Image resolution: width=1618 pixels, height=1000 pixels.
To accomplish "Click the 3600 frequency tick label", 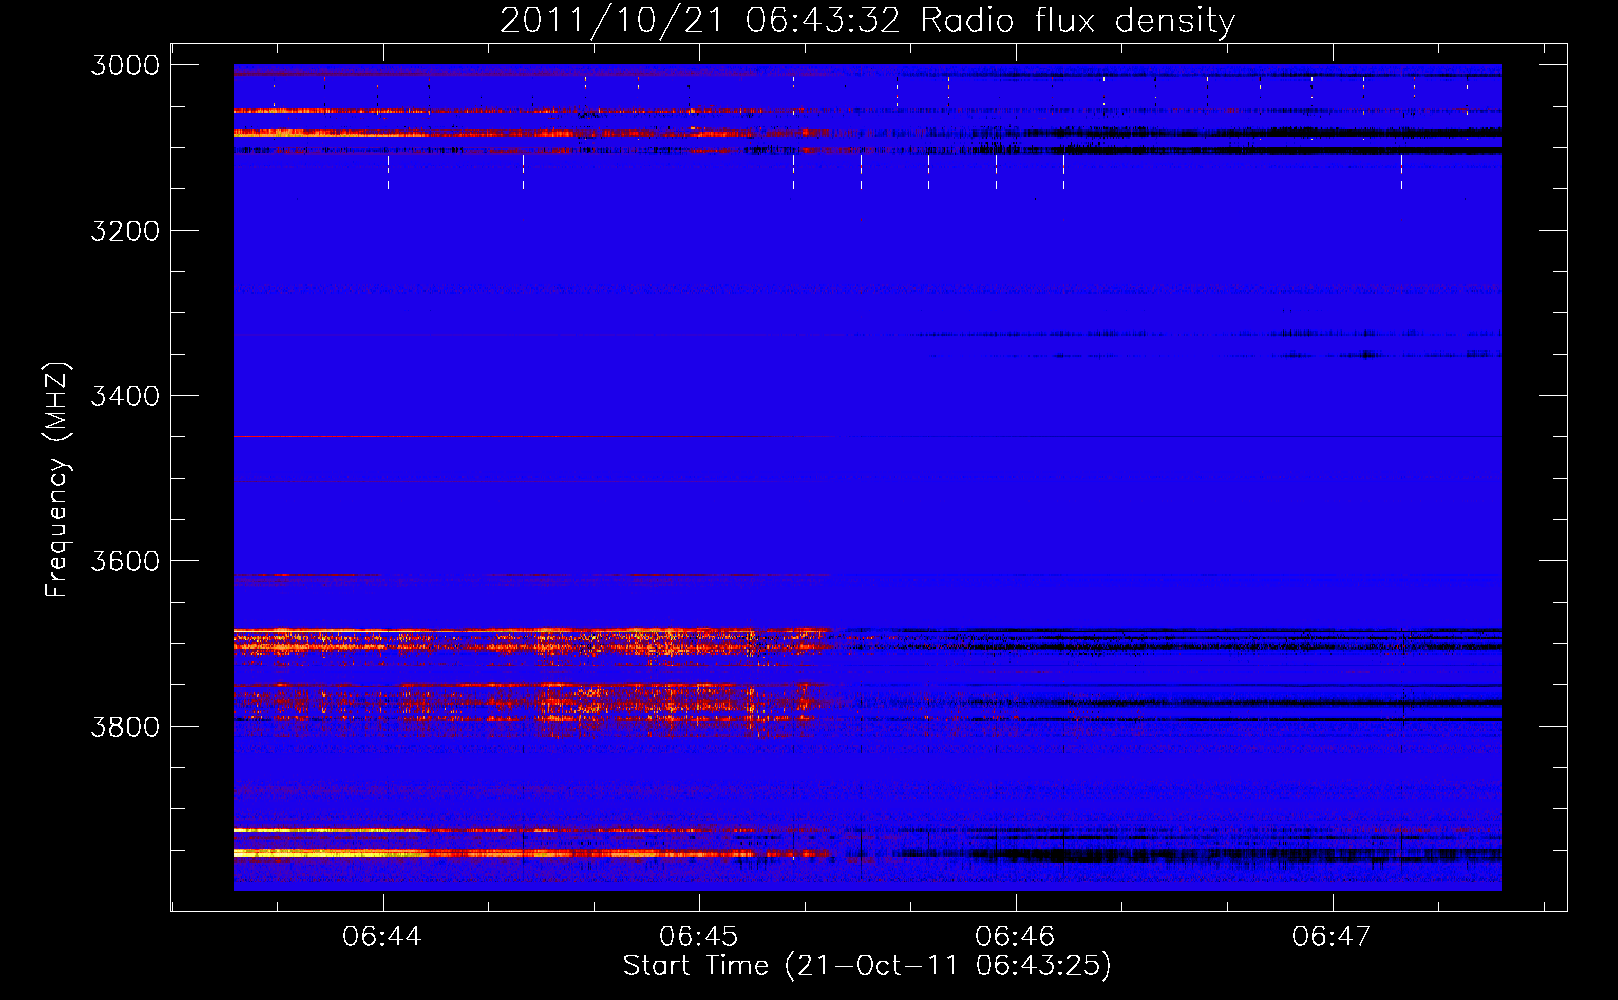I will tap(125, 561).
